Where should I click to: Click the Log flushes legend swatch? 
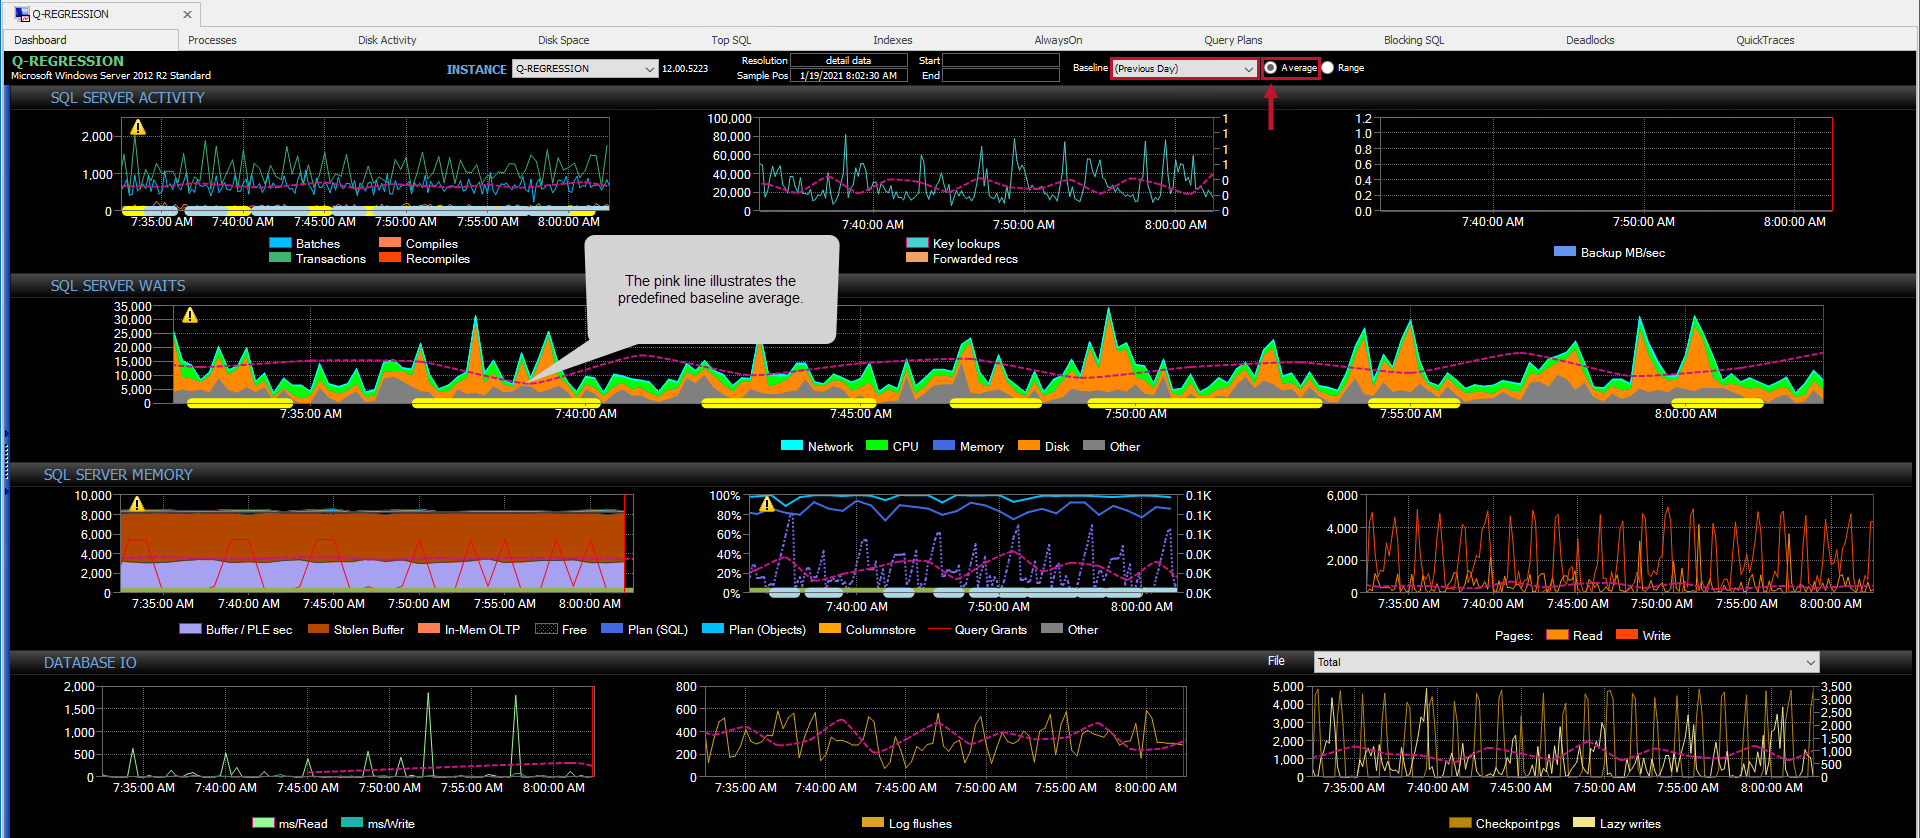(x=873, y=823)
